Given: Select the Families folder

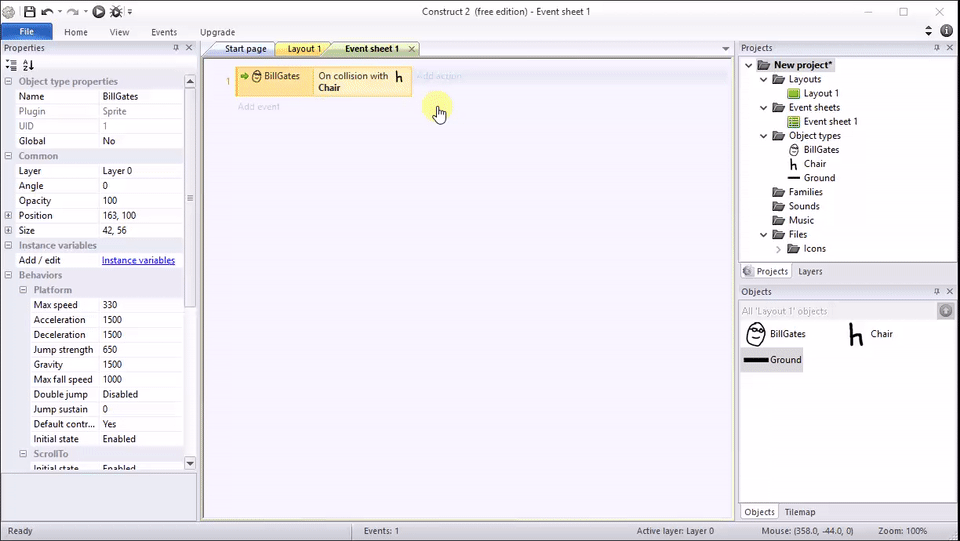Looking at the screenshot, I should pos(805,192).
